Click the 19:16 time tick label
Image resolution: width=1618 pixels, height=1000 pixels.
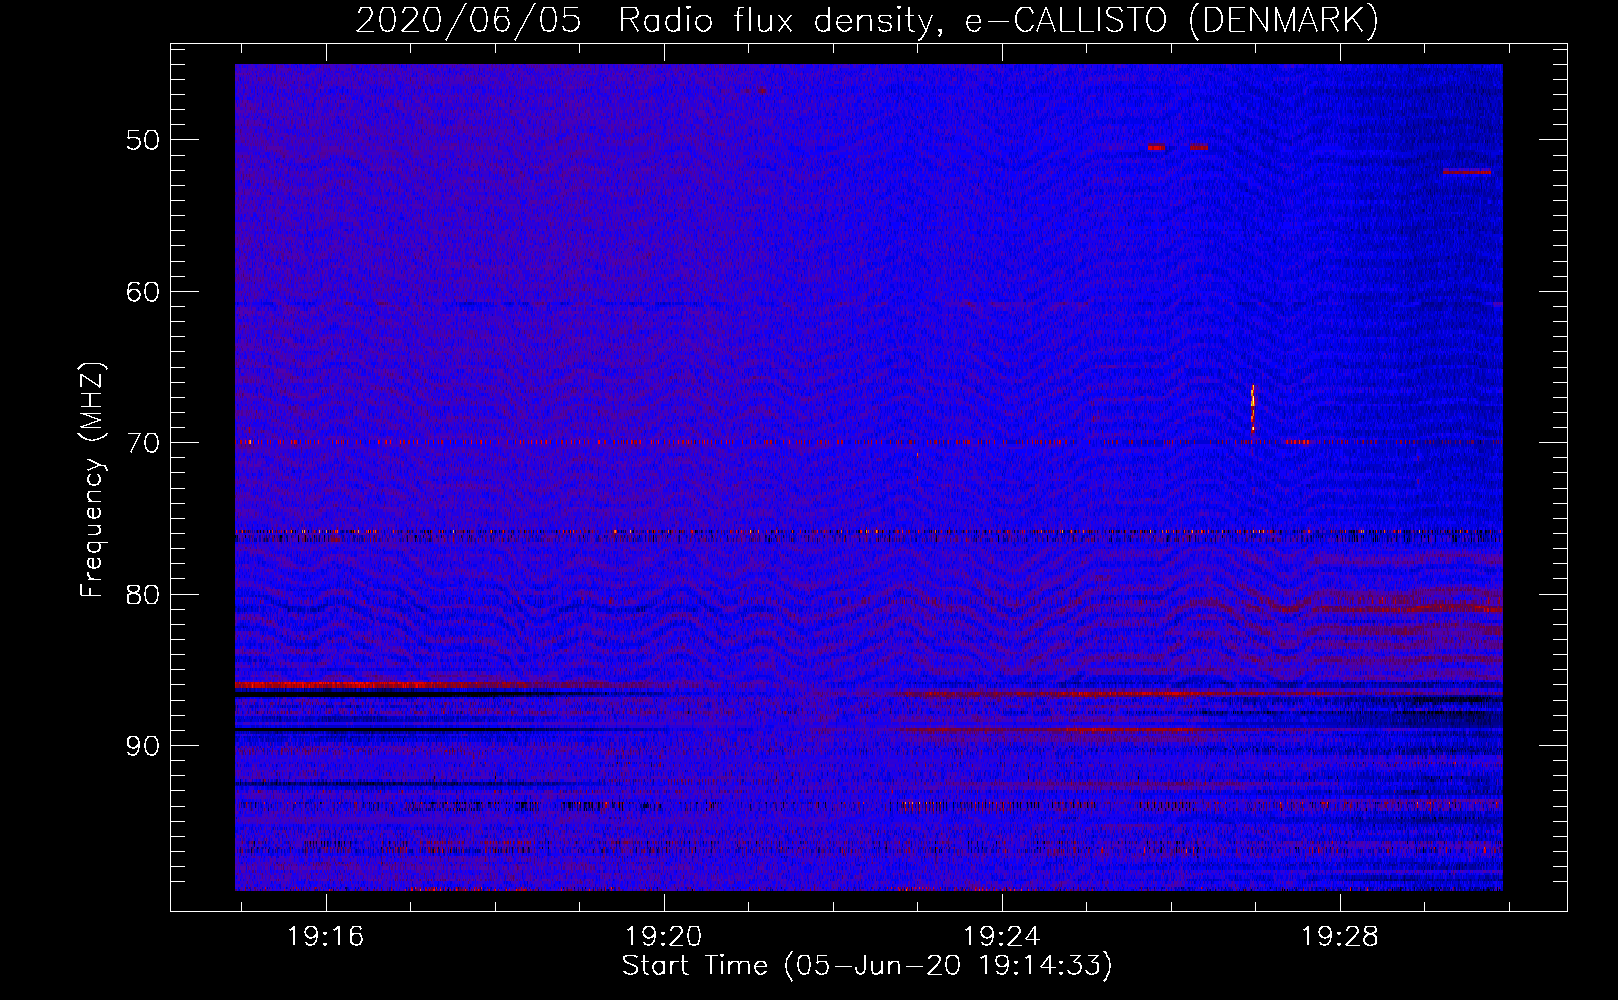point(325,937)
